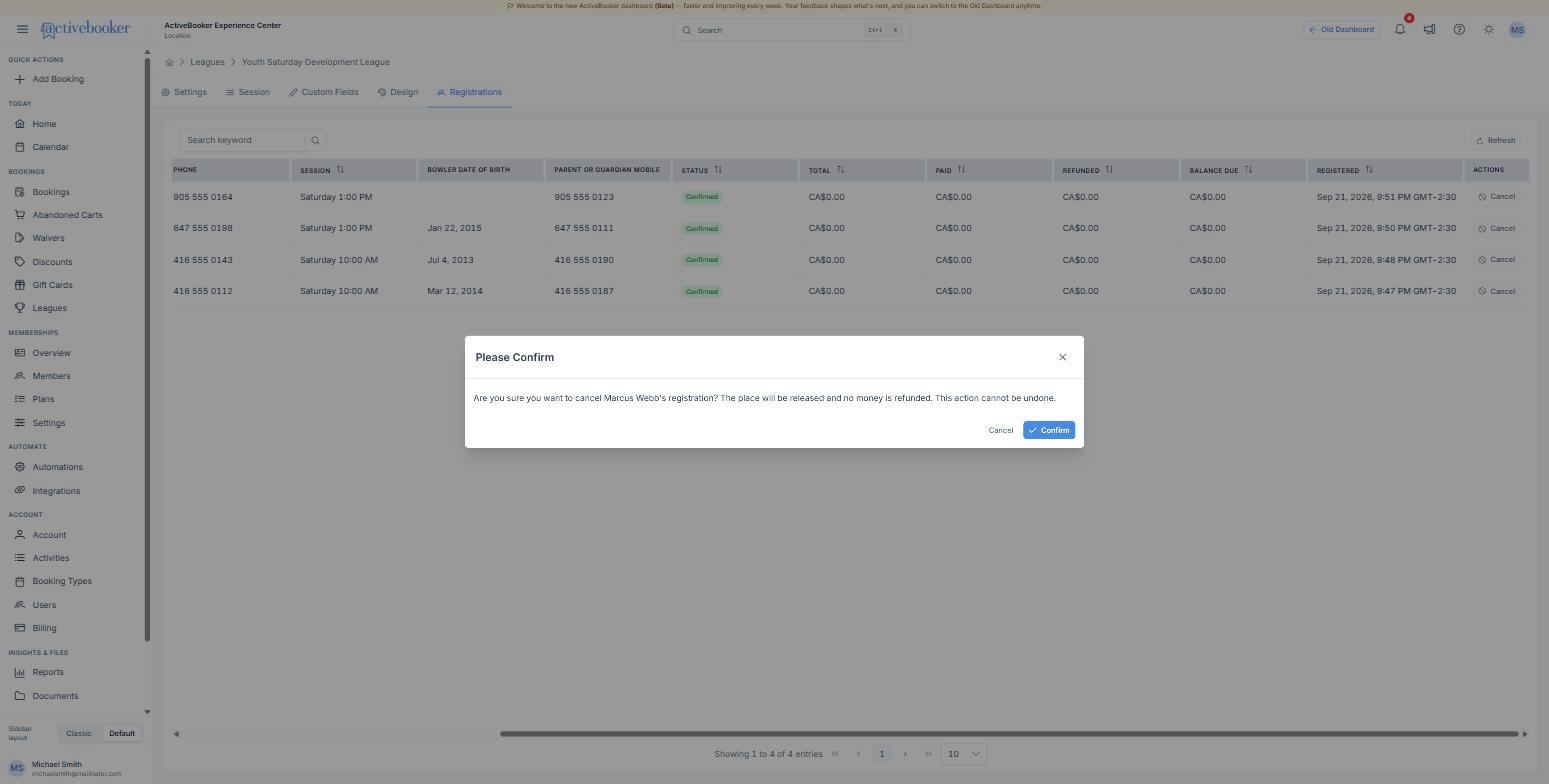The height and width of the screenshot is (784, 1549).
Task: Confirm the registration cancellation
Action: (1048, 430)
